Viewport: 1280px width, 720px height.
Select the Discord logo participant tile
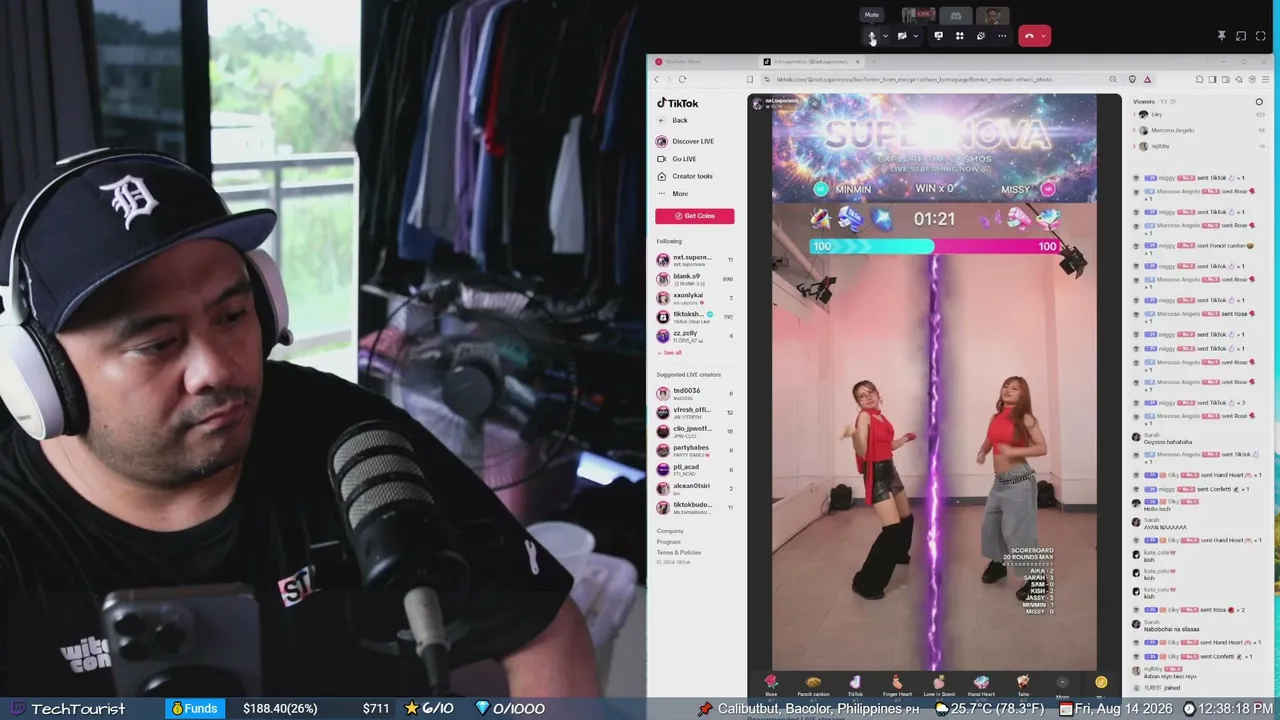[955, 15]
